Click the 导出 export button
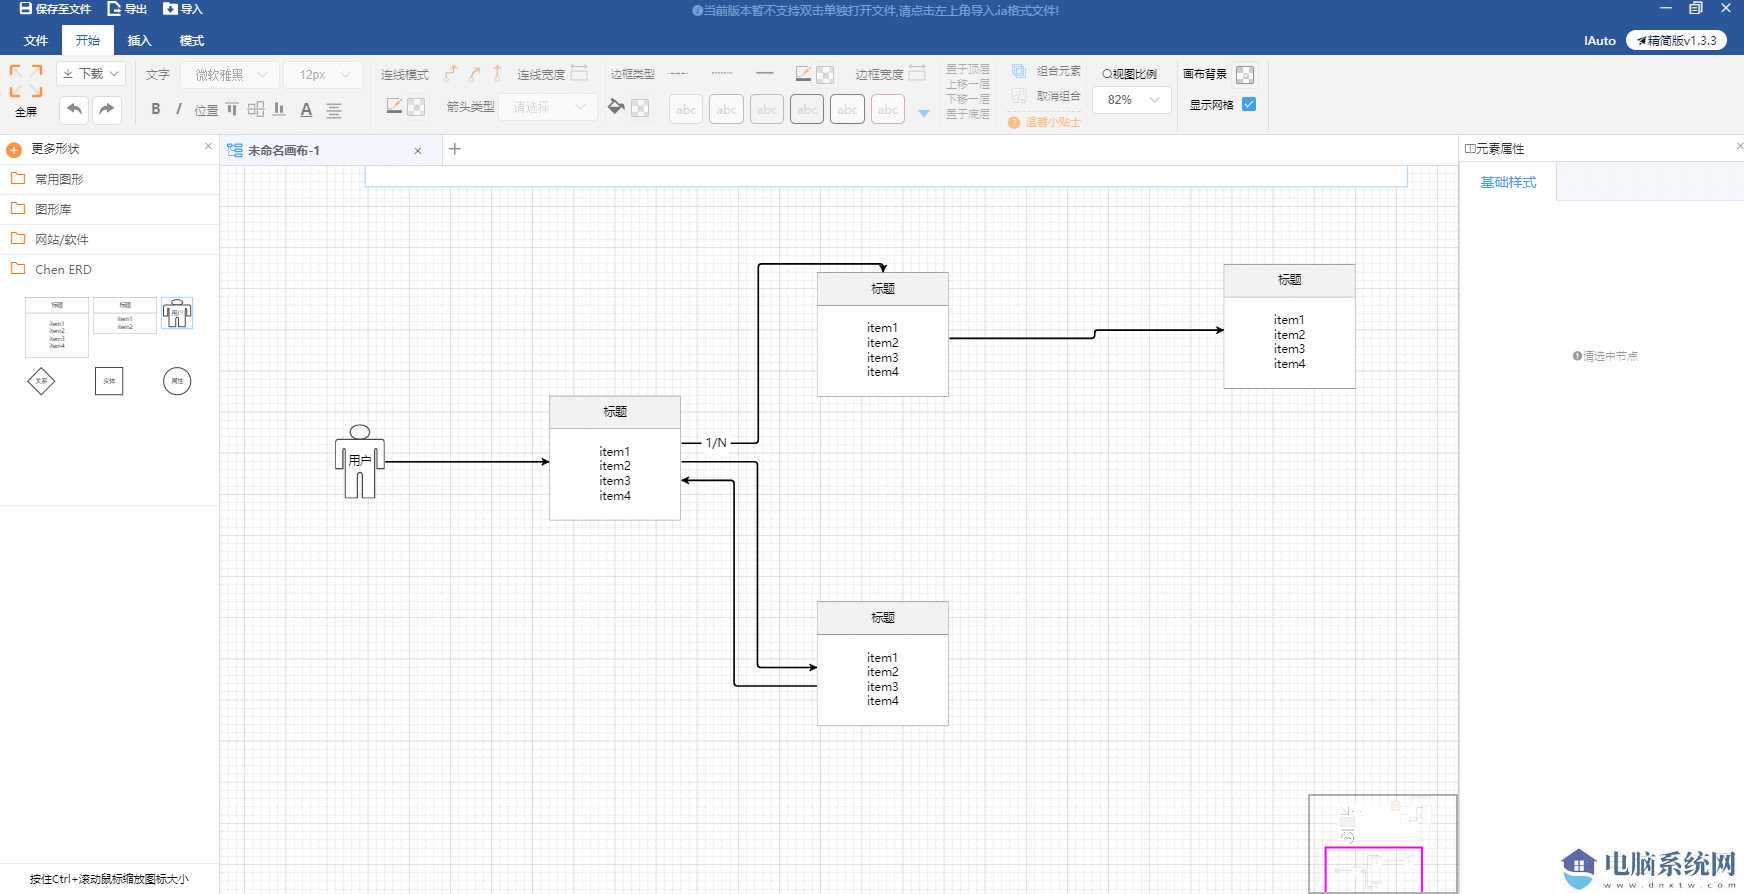1744x894 pixels. (x=128, y=9)
